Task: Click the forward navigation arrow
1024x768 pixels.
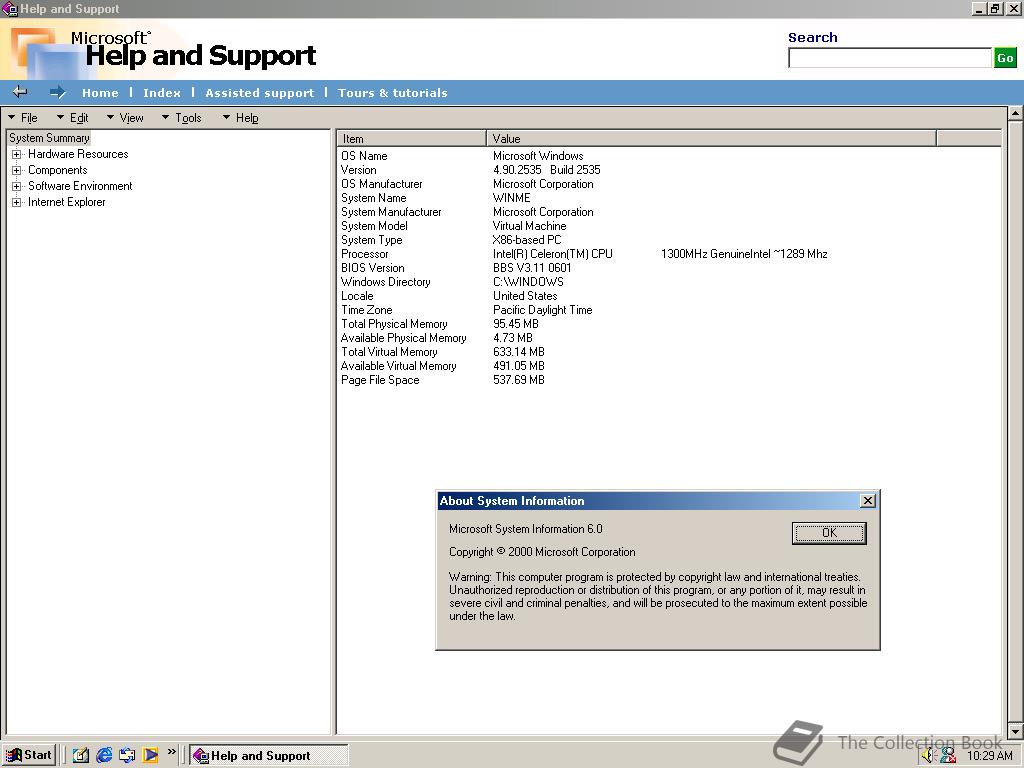Action: click(57, 92)
